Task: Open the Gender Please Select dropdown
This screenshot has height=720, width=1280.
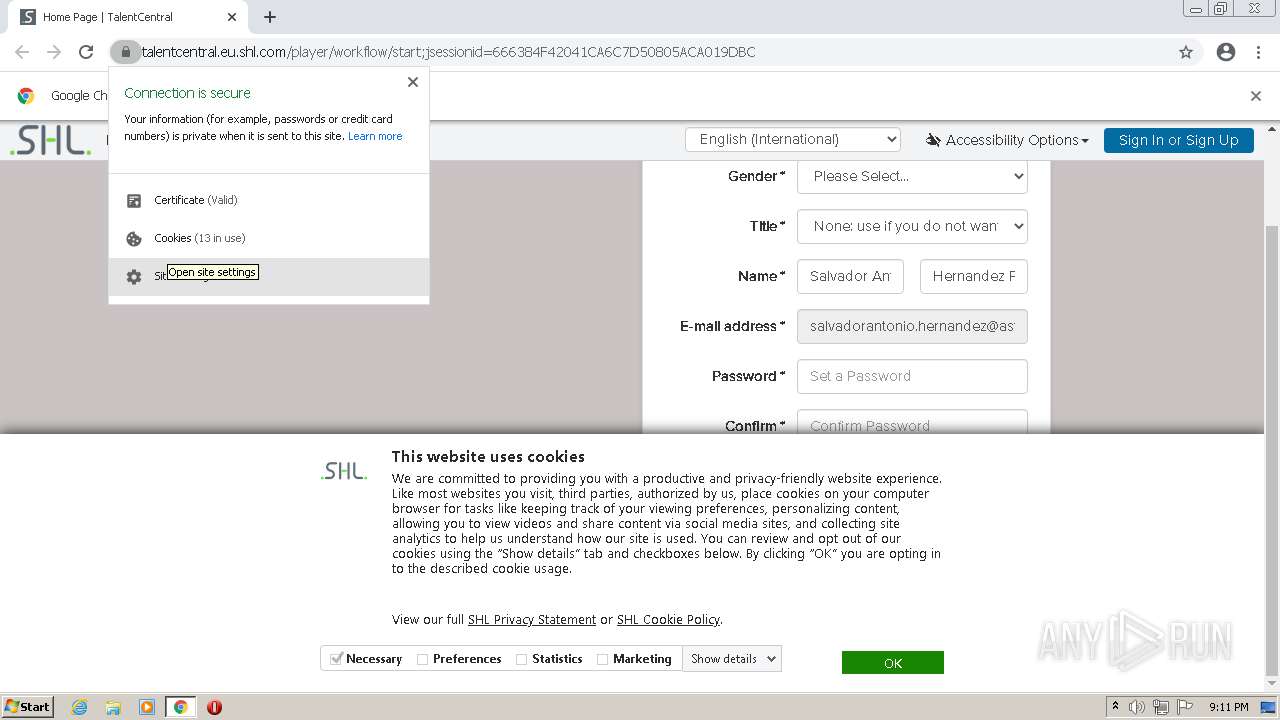Action: coord(912,176)
